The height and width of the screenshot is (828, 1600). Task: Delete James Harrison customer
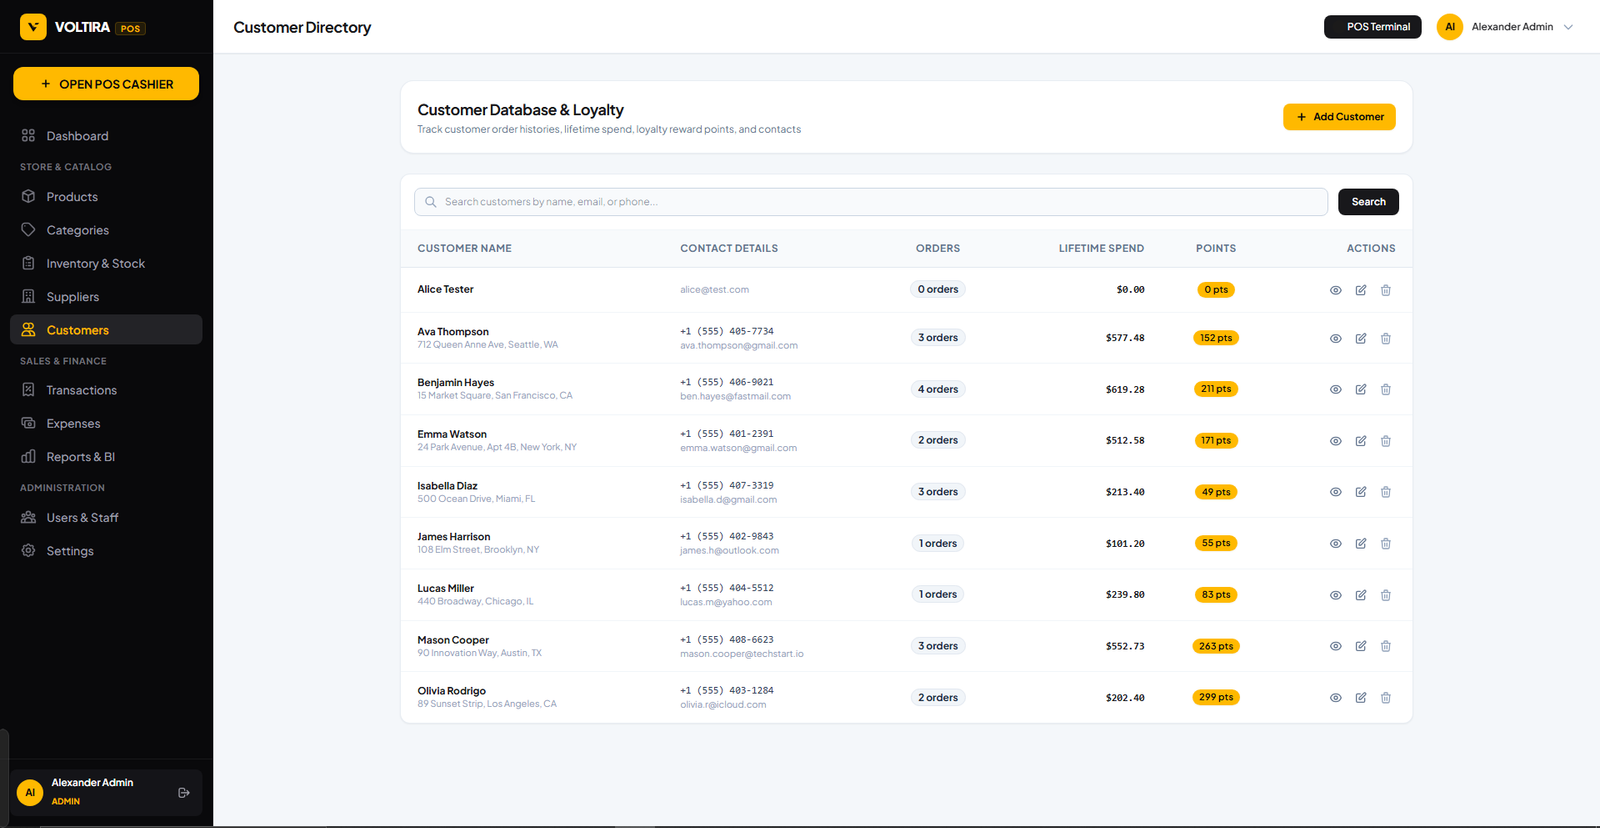coord(1386,544)
